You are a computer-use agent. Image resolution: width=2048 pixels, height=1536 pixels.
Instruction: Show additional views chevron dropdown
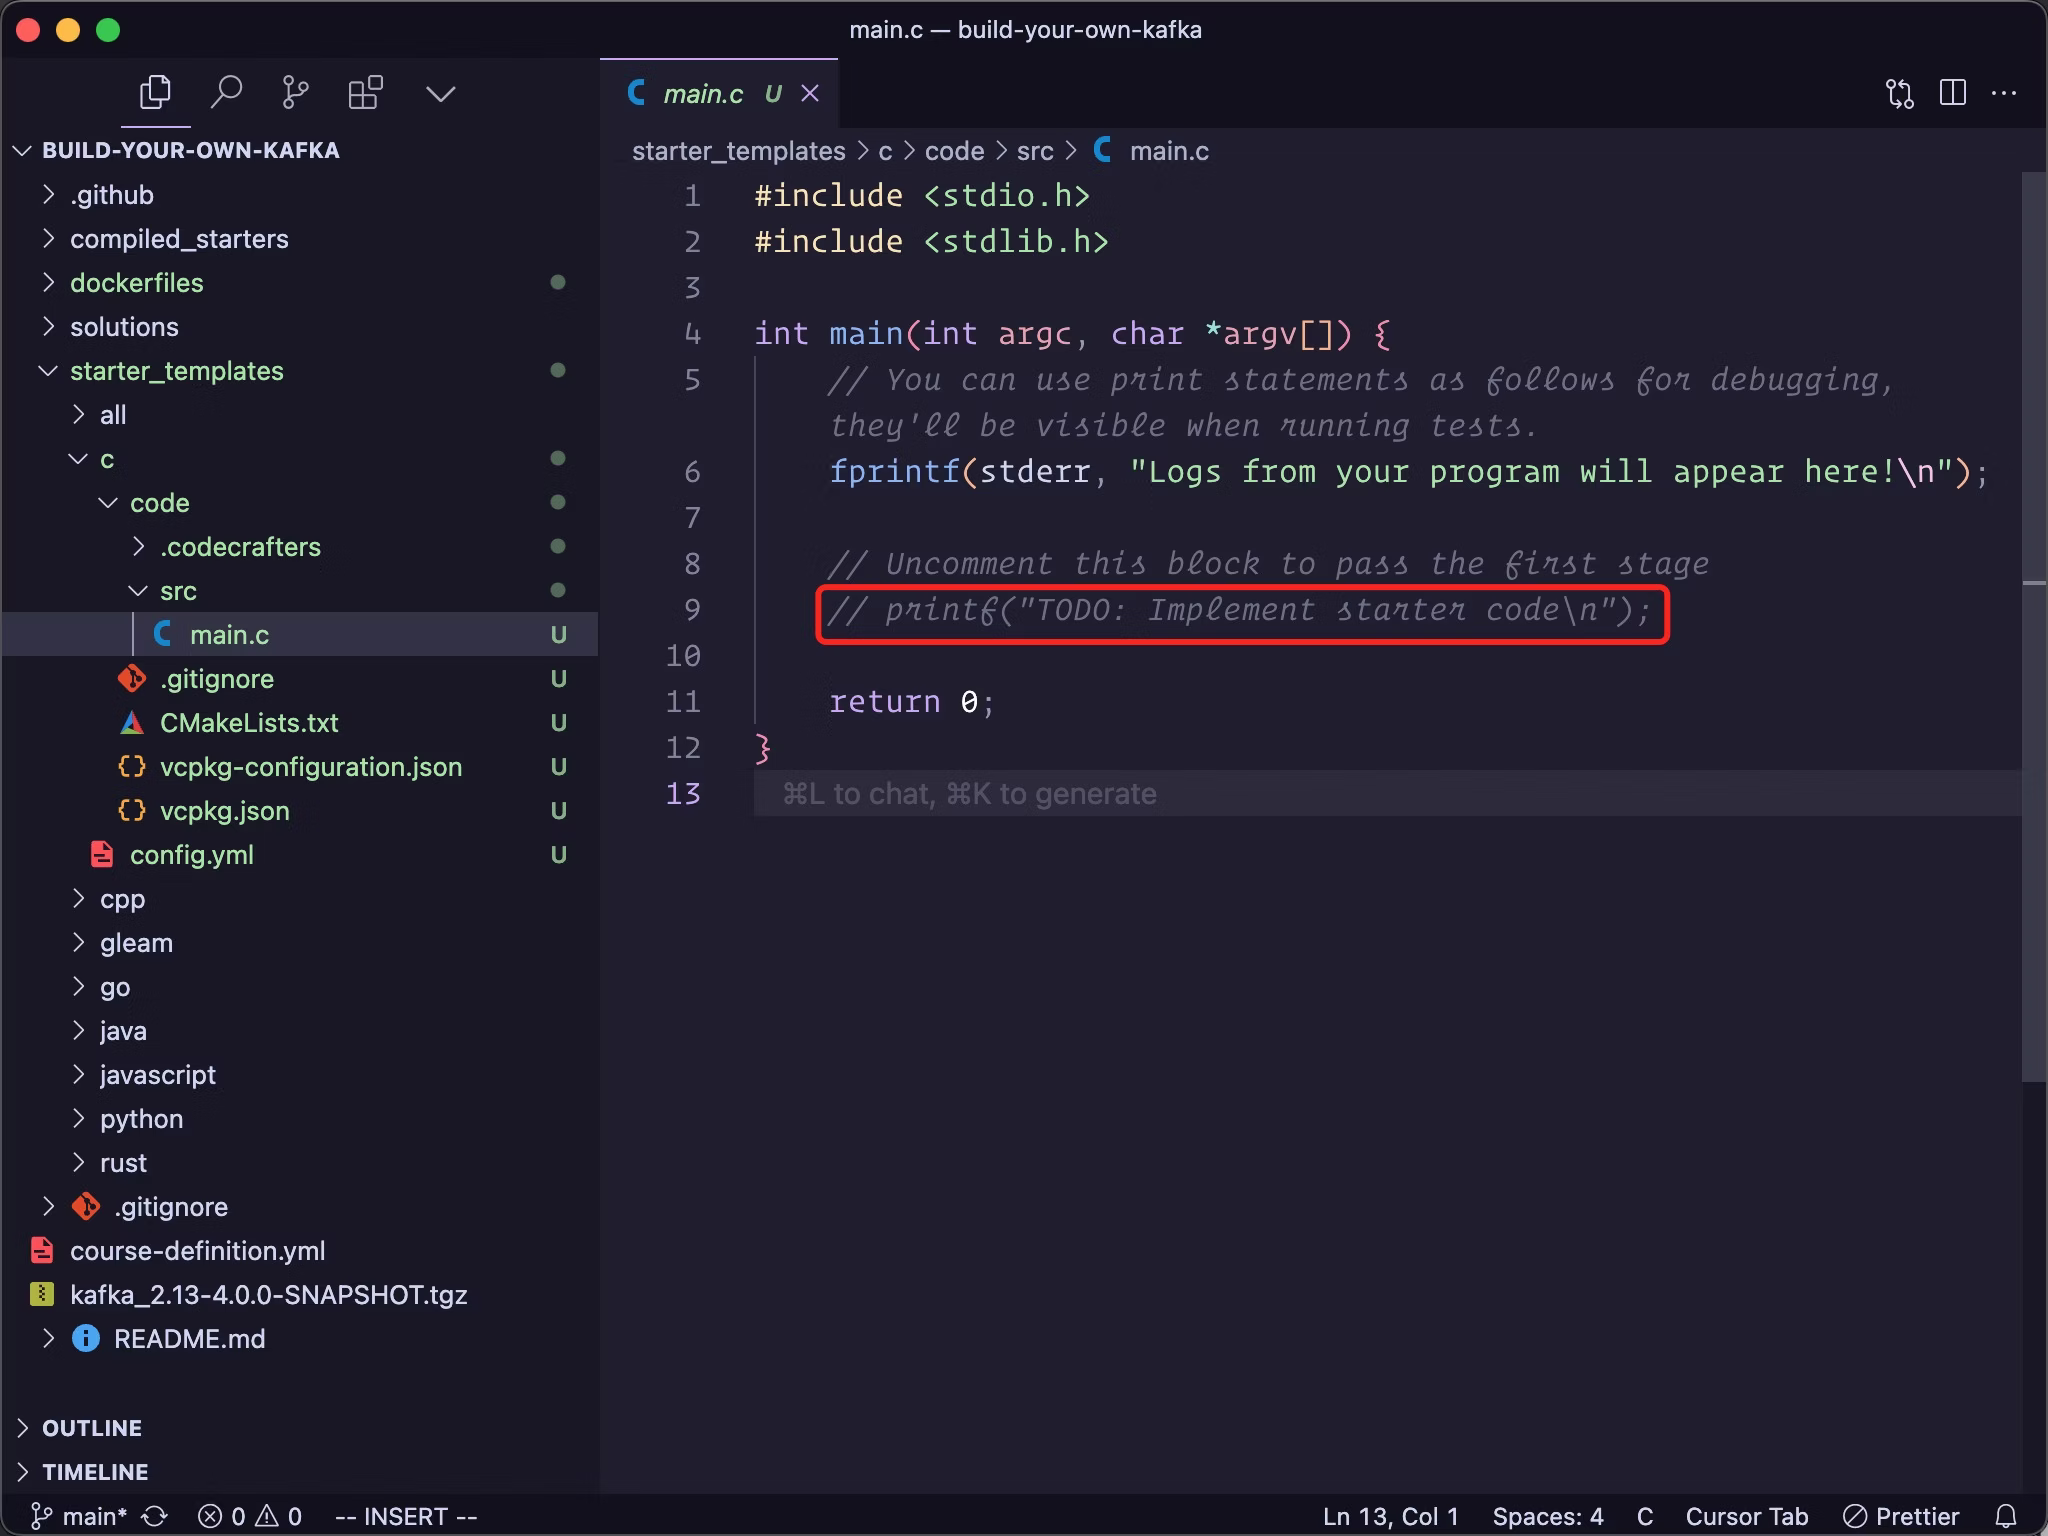point(440,93)
